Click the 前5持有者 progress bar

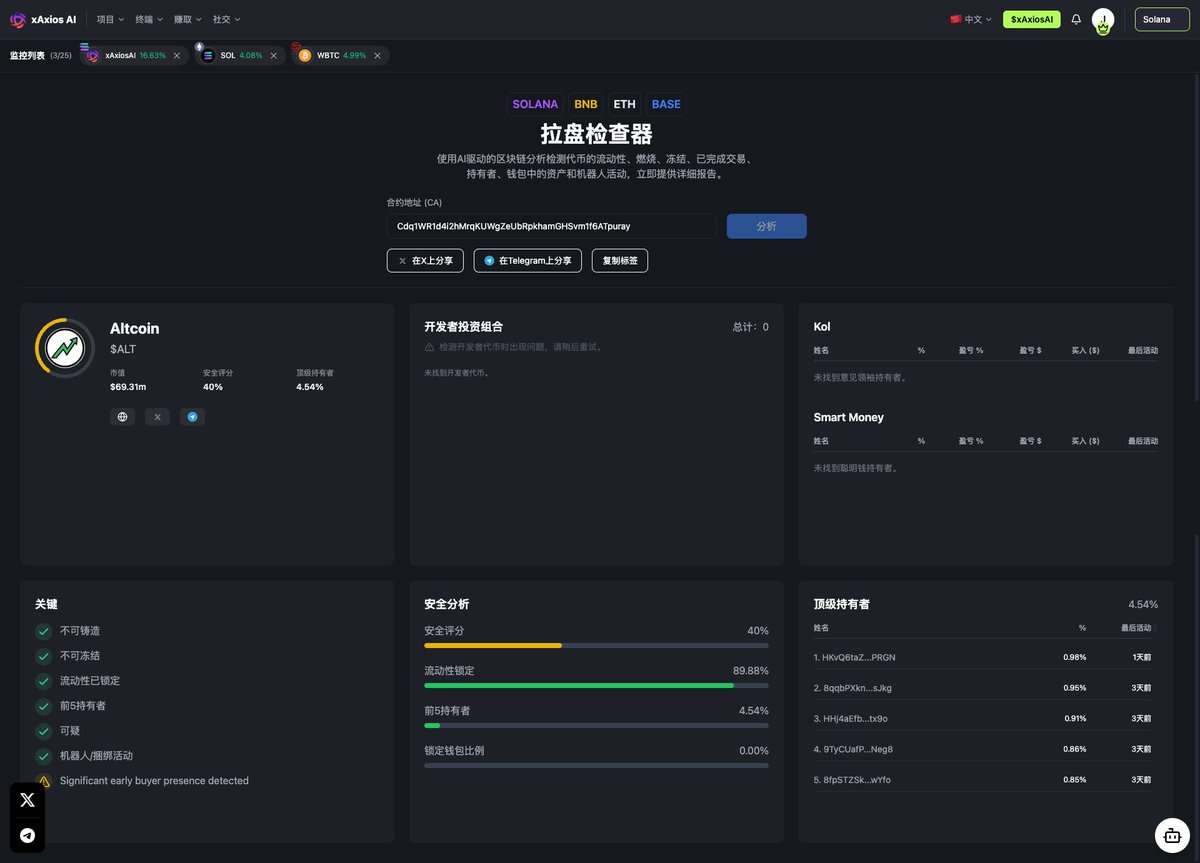(x=596, y=725)
